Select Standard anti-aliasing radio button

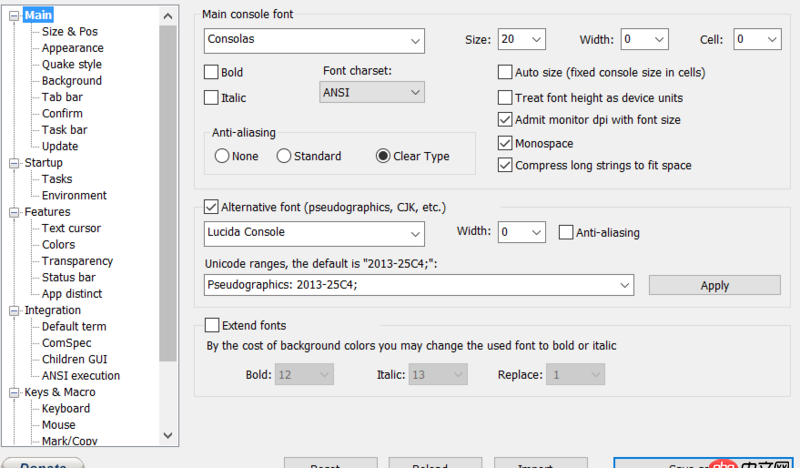pyautogui.click(x=284, y=156)
